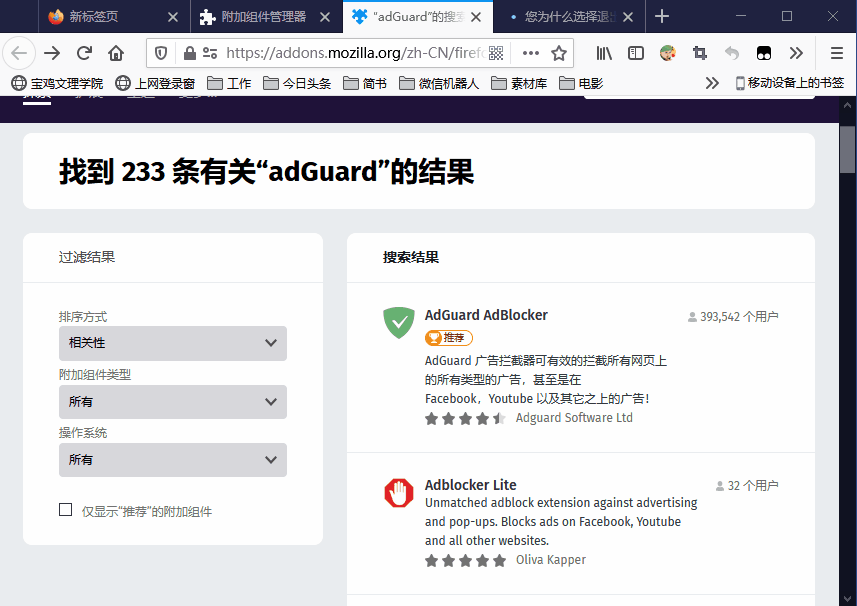
Task: Open the Adblocker Lite red hand icon
Action: pyautogui.click(x=399, y=492)
